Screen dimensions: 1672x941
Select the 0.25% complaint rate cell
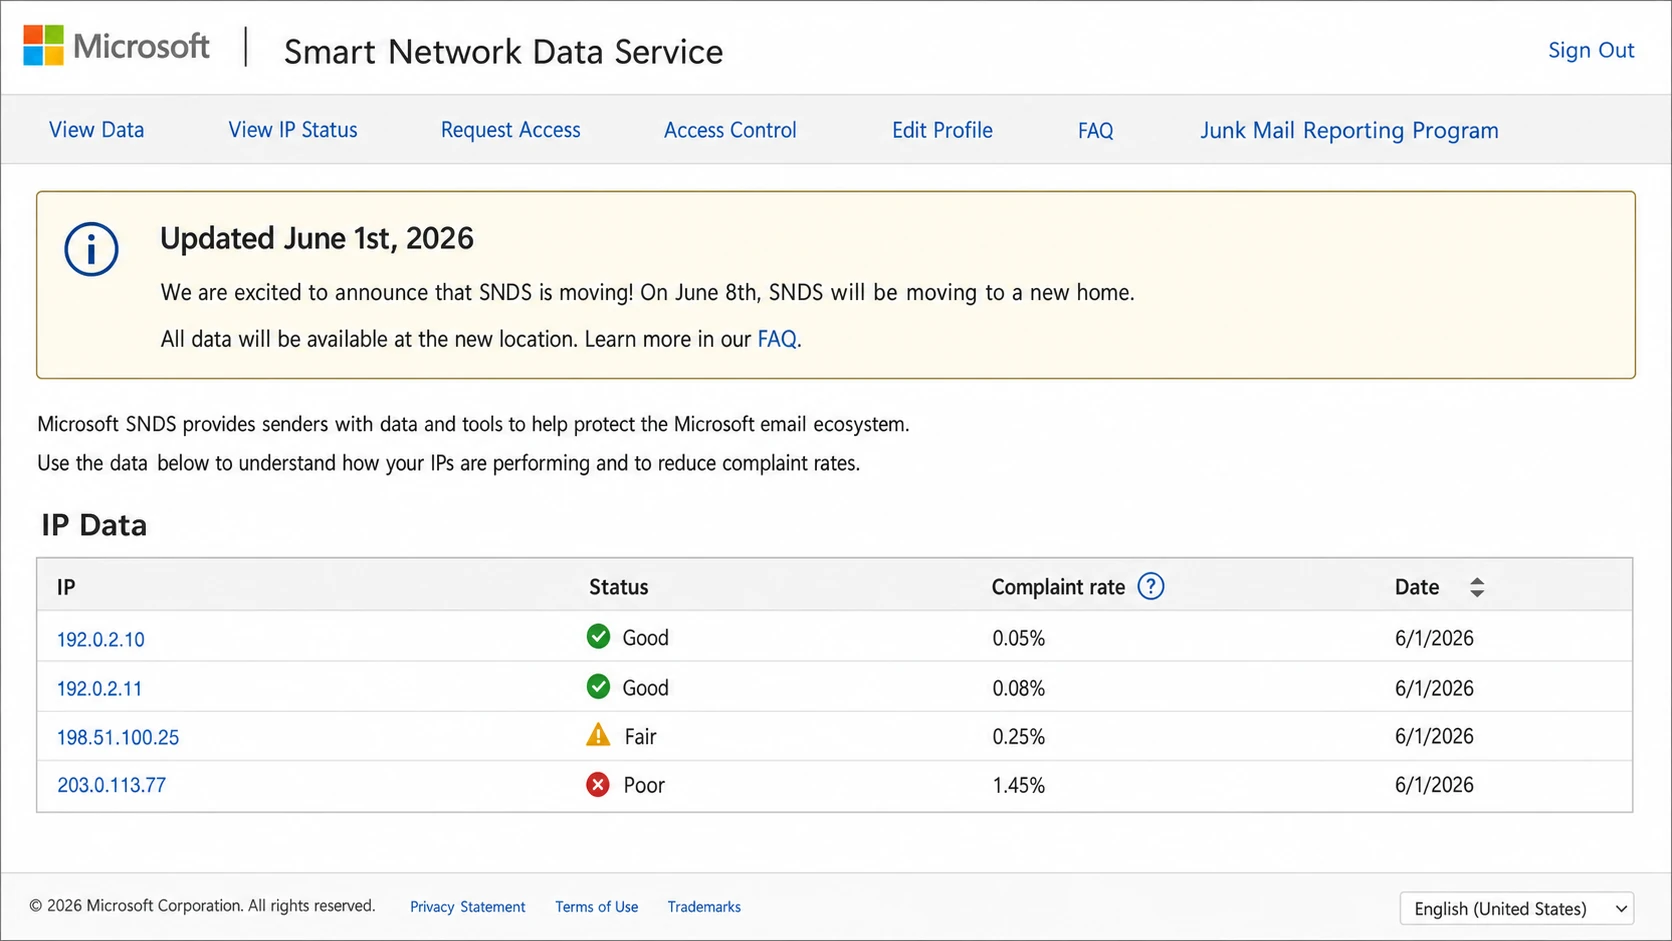pyautogui.click(x=1018, y=737)
